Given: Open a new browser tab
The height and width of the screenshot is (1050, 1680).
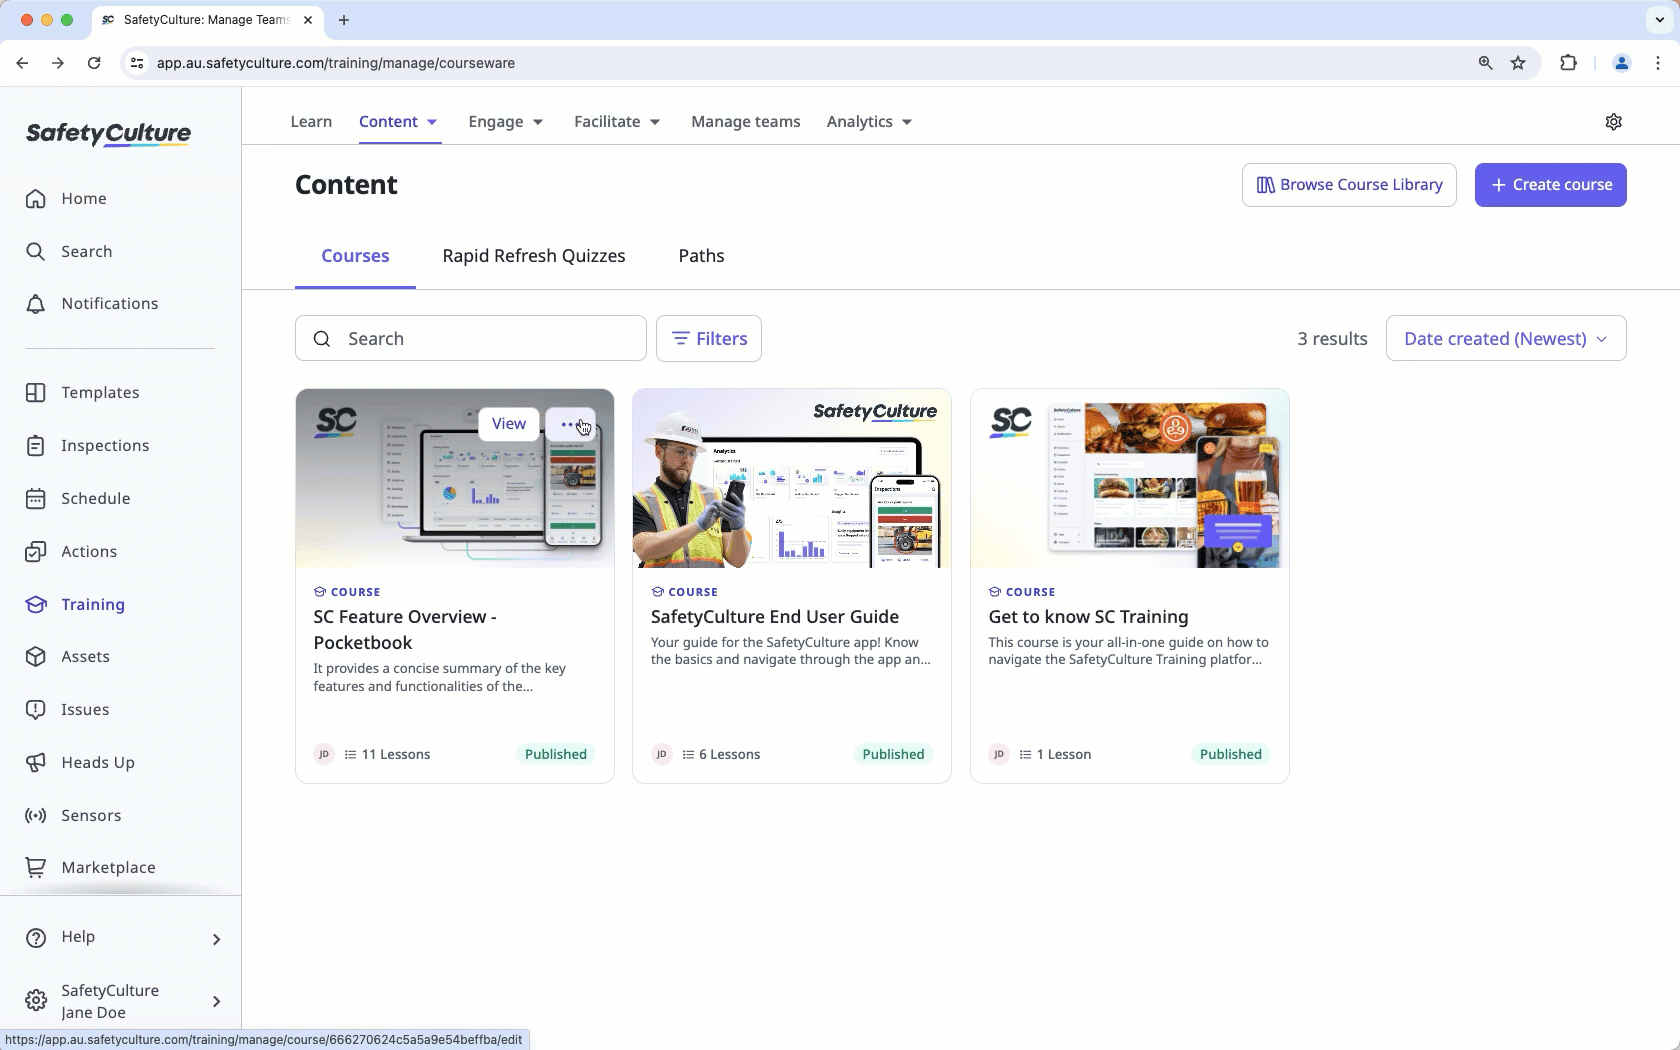Looking at the screenshot, I should (344, 20).
